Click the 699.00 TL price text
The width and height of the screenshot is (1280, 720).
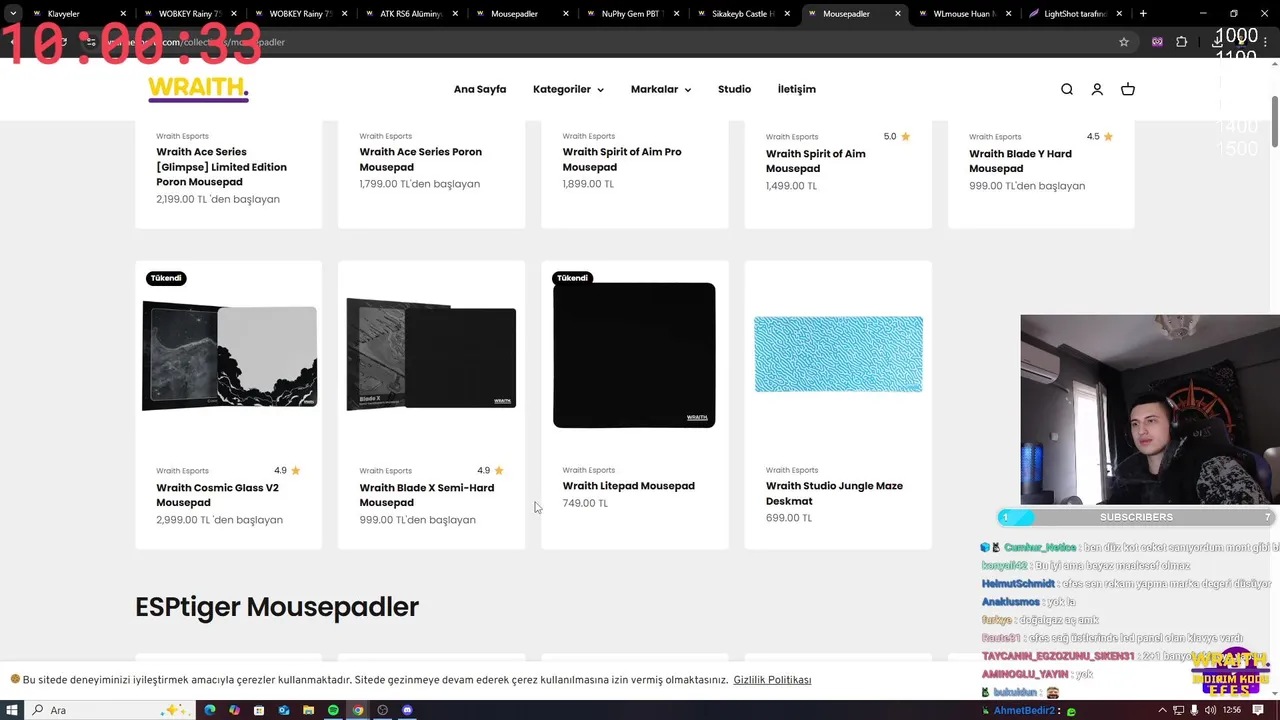[789, 518]
